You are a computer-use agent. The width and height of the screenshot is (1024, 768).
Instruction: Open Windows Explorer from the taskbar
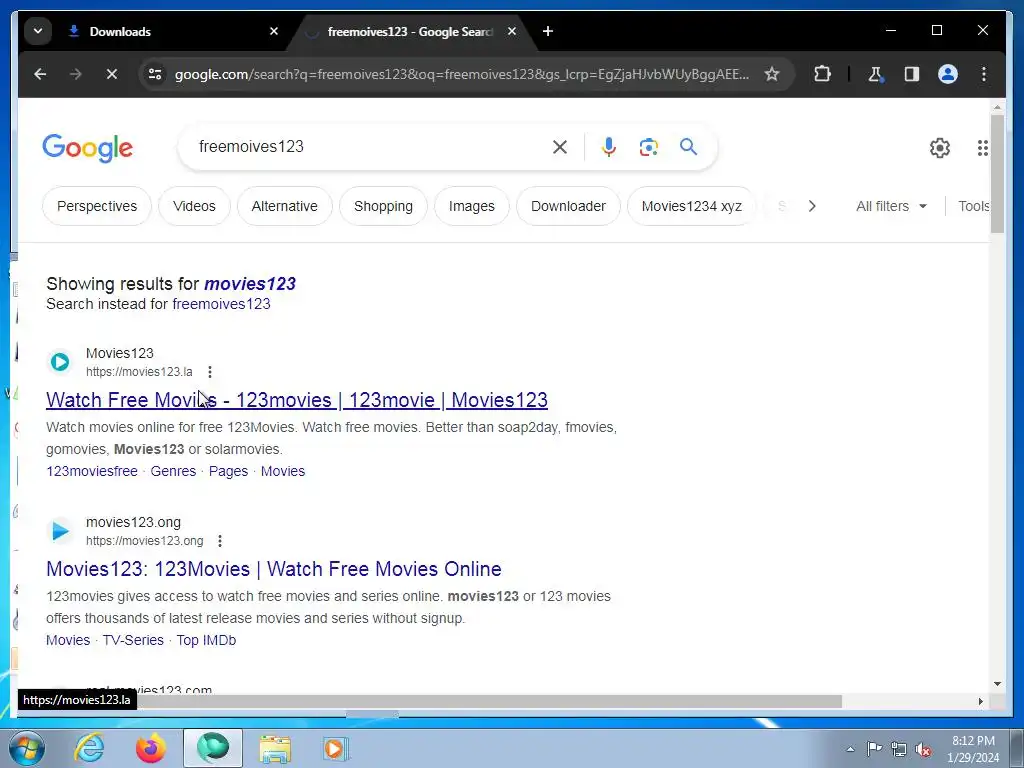pos(275,748)
